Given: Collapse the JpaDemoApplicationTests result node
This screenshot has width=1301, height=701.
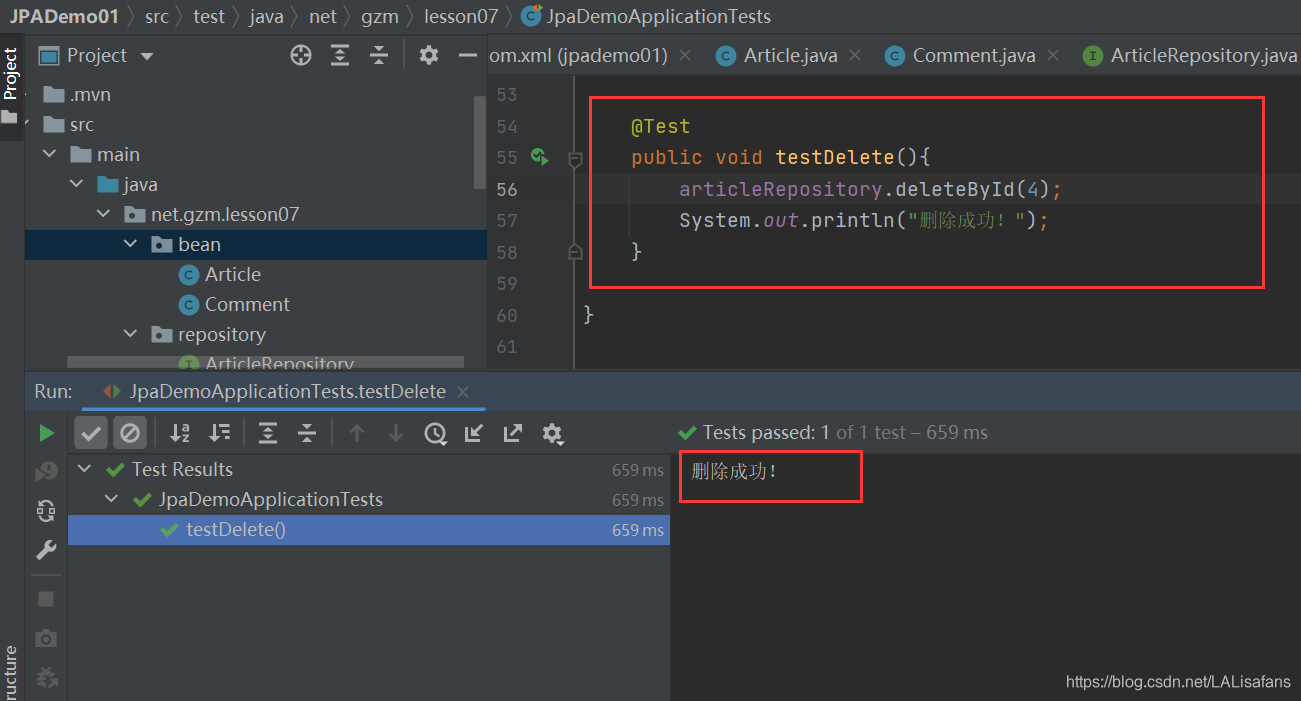Looking at the screenshot, I should 112,500.
